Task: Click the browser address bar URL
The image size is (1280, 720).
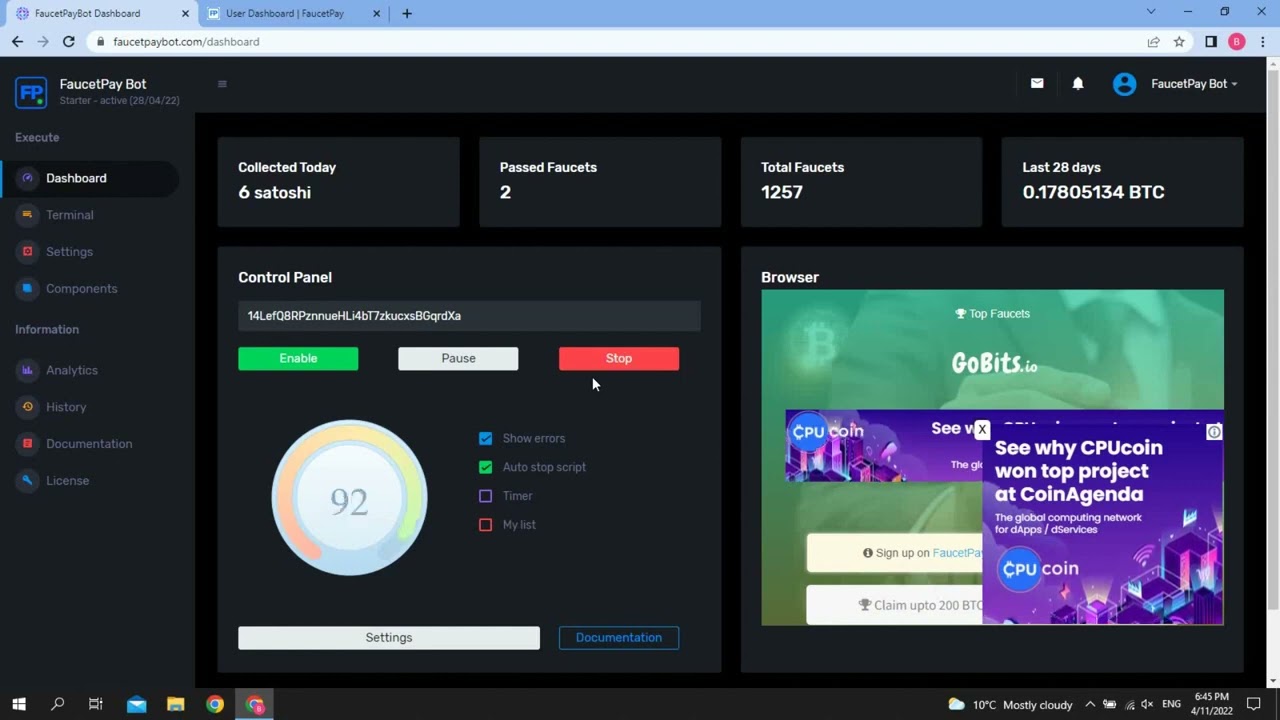Action: coord(186,42)
